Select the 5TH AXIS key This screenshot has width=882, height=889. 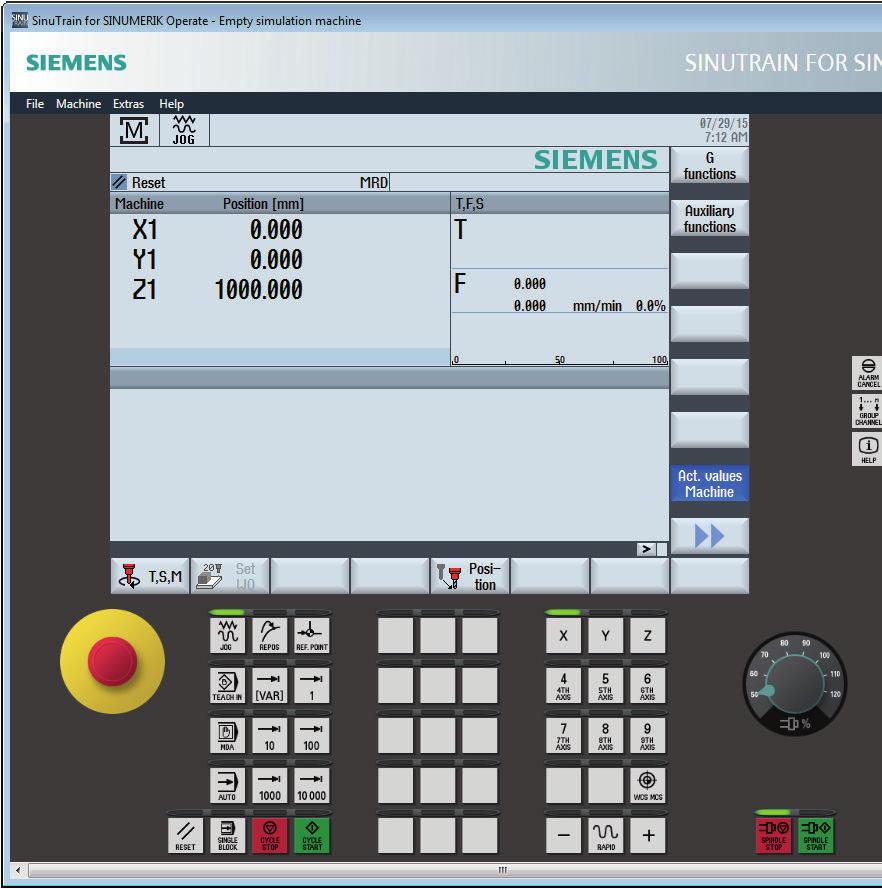(x=605, y=685)
